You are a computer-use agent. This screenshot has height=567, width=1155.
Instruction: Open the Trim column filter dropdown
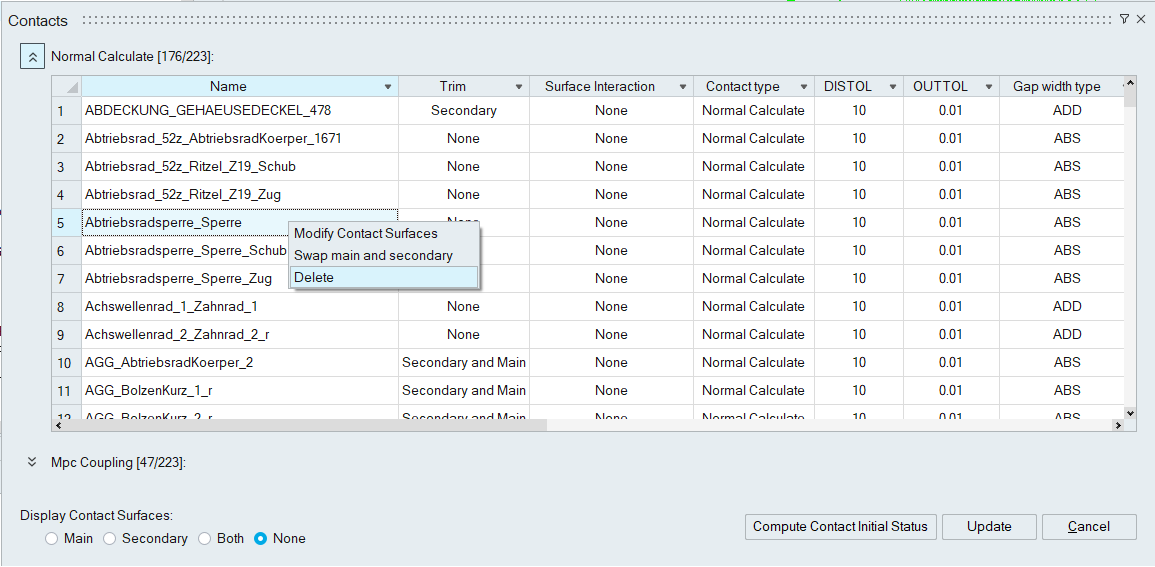519,87
